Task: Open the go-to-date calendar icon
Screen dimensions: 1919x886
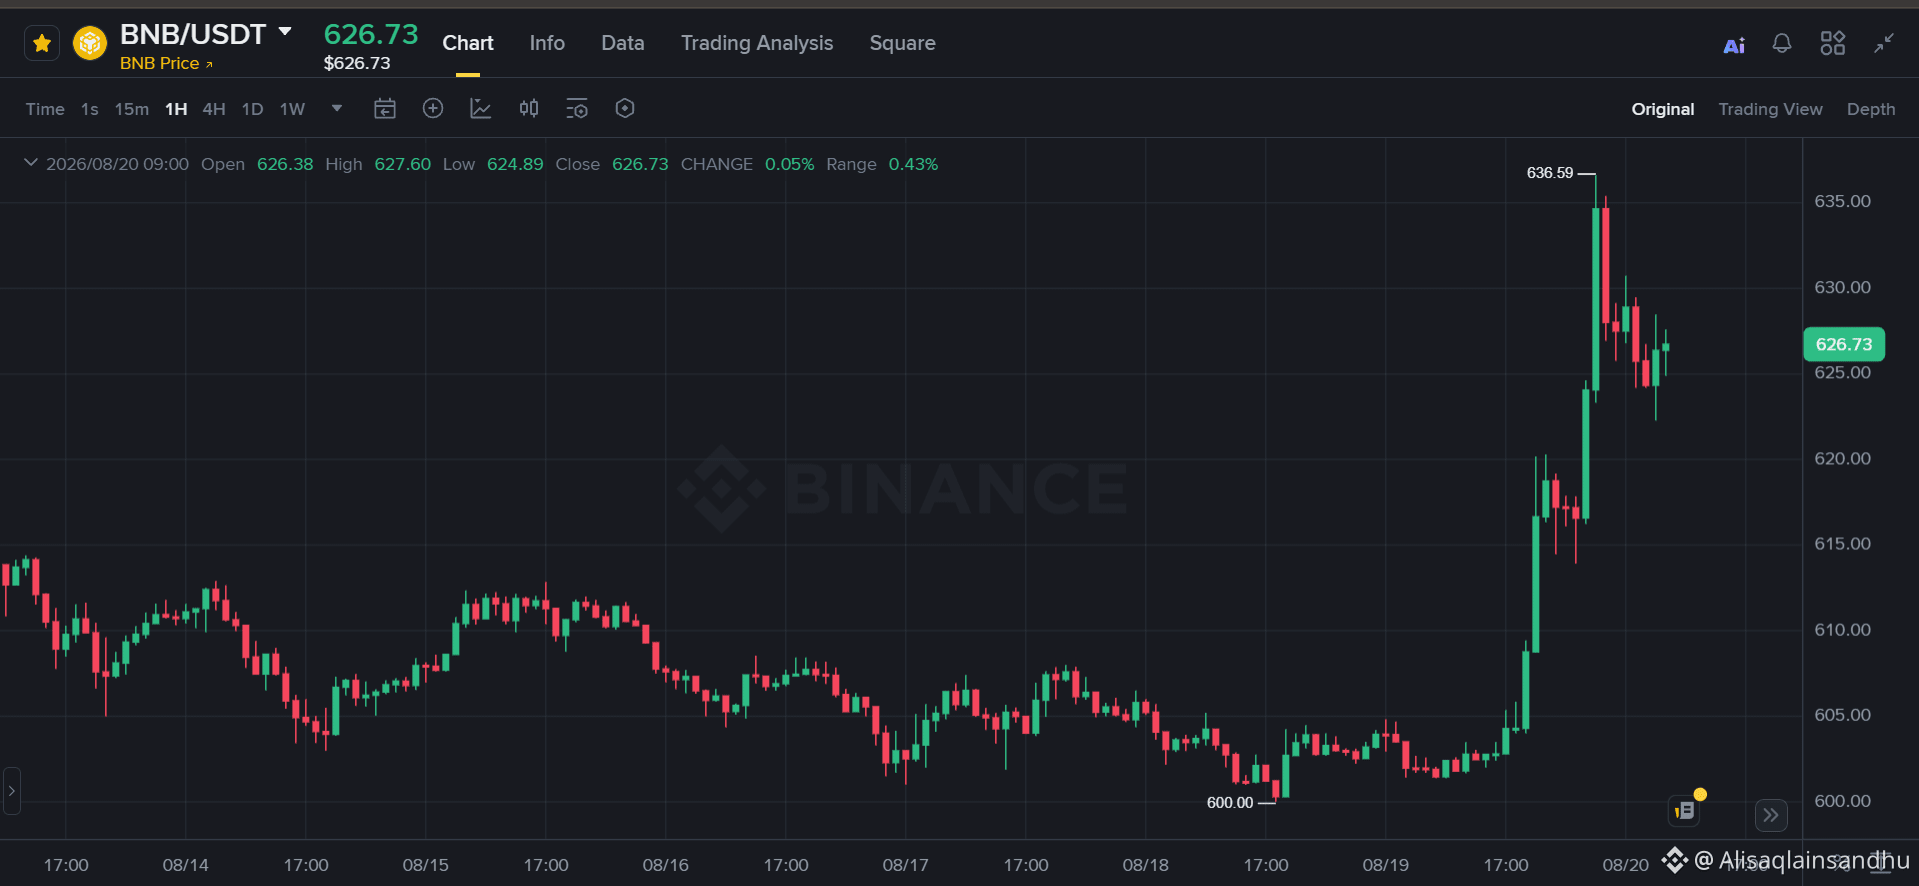Action: pyautogui.click(x=385, y=108)
